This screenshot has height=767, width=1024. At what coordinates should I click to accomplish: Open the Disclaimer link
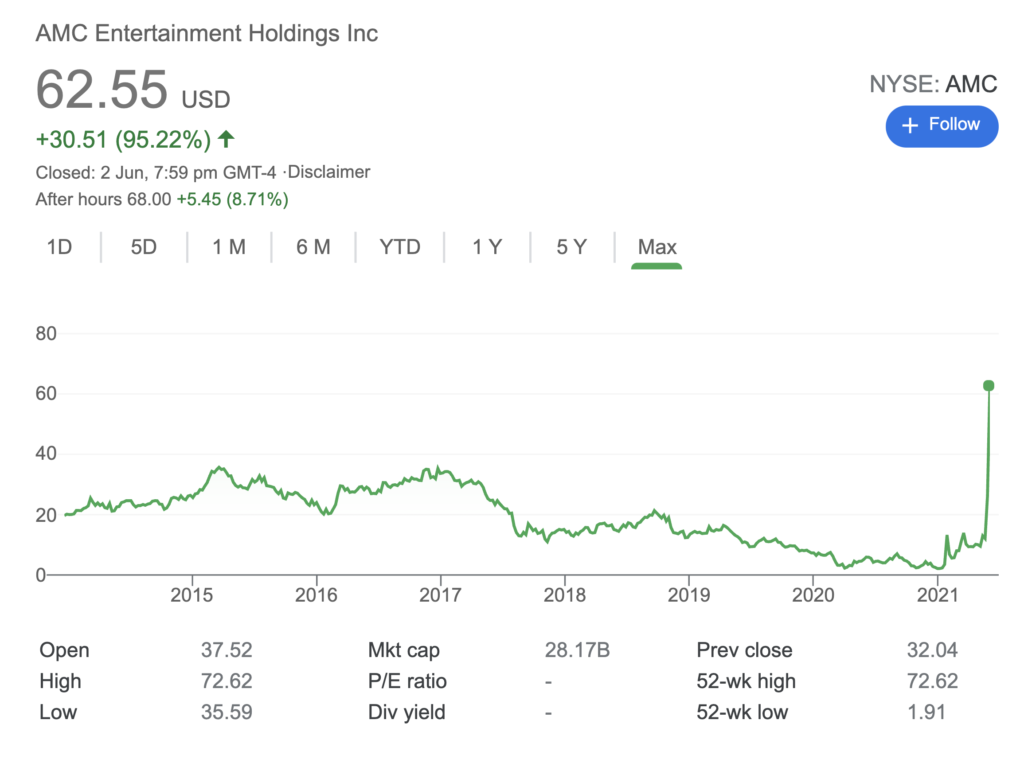point(328,172)
